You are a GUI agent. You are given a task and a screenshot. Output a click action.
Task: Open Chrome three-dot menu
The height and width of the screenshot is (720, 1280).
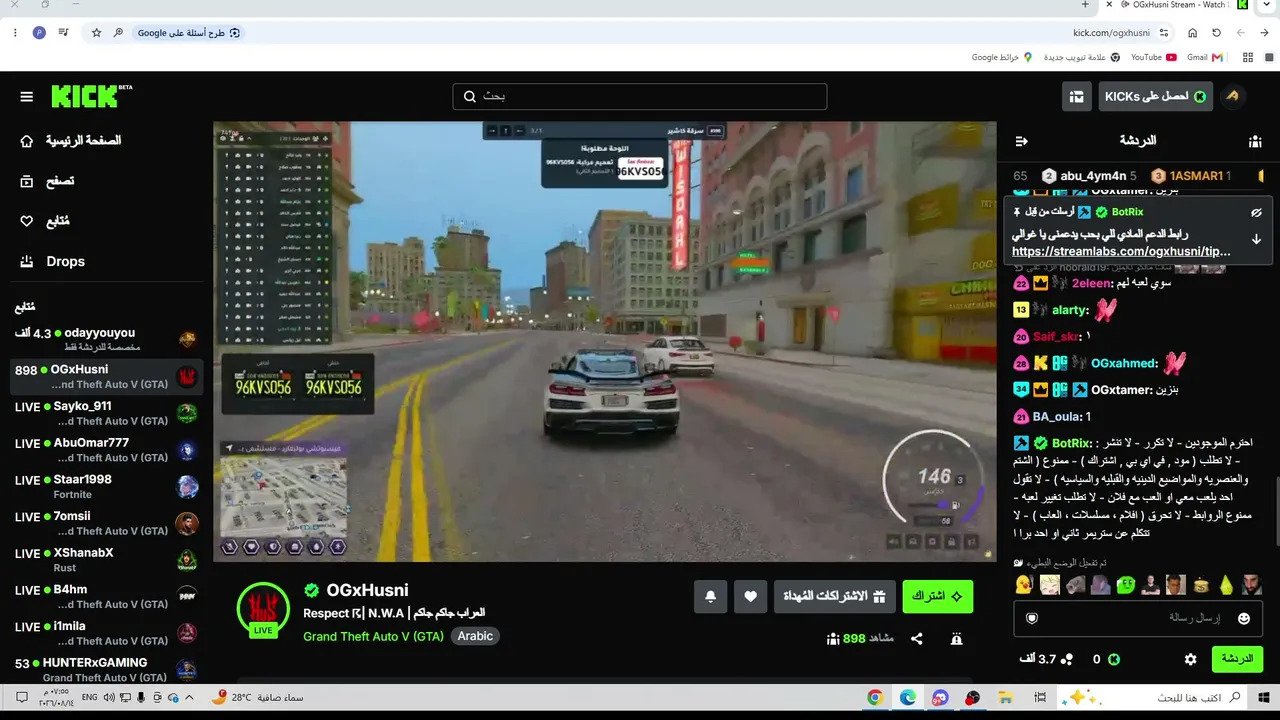click(x=15, y=33)
